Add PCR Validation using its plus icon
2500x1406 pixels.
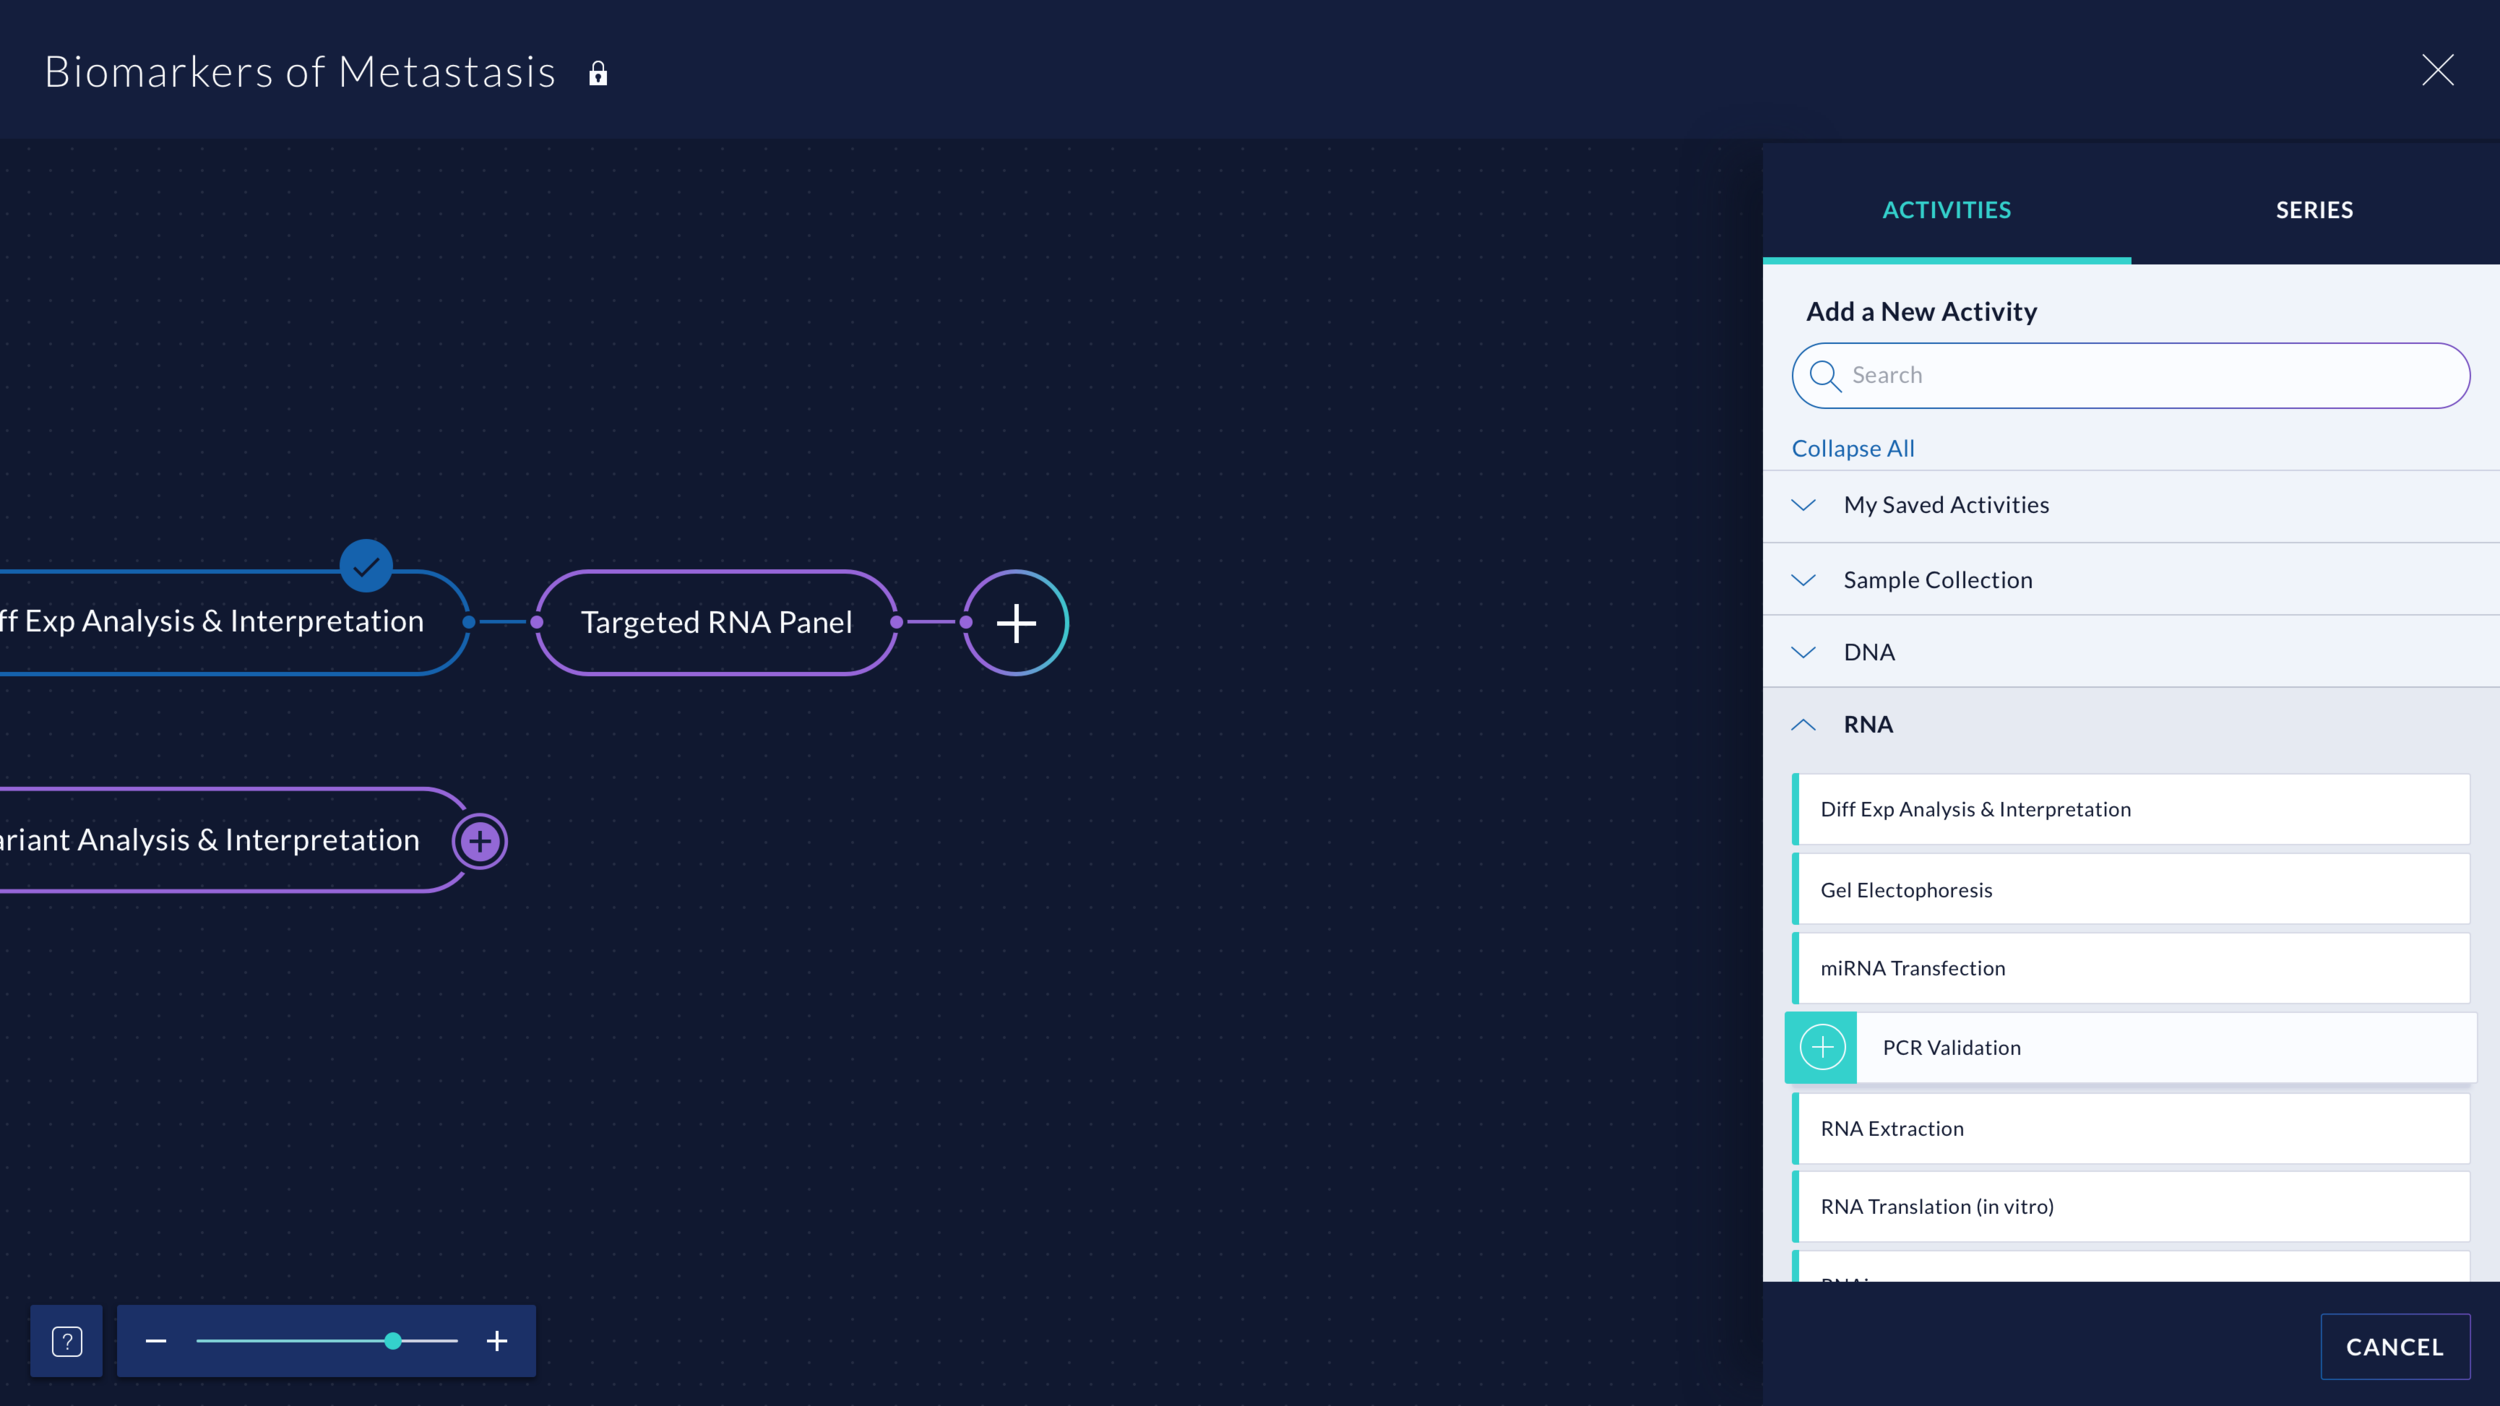pyautogui.click(x=1822, y=1047)
